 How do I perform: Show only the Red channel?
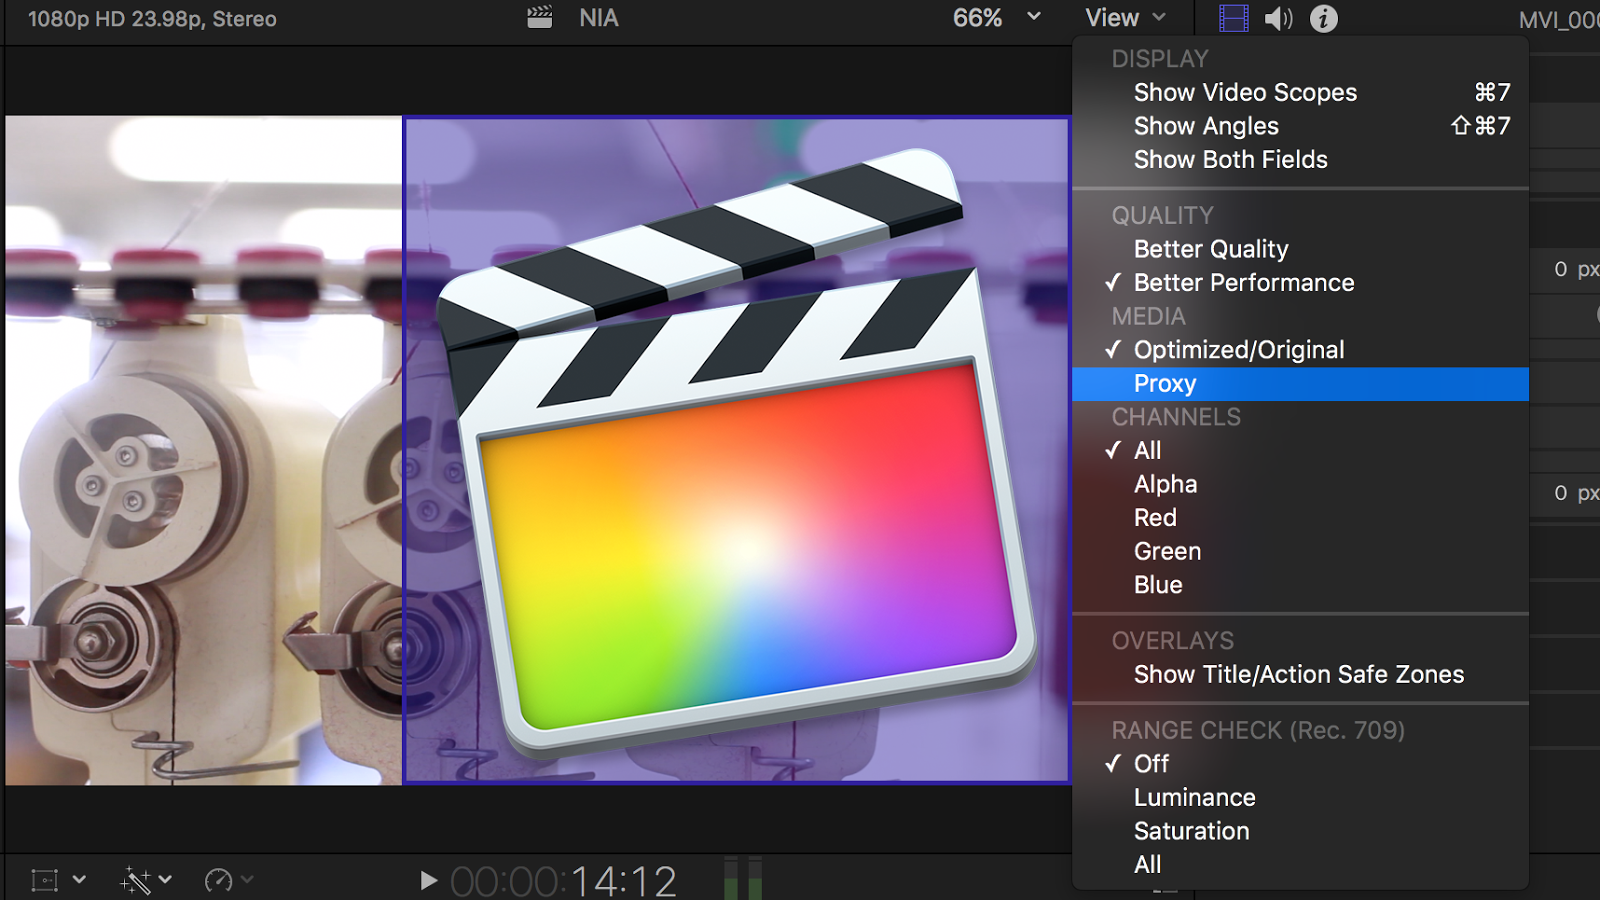[1300, 518]
